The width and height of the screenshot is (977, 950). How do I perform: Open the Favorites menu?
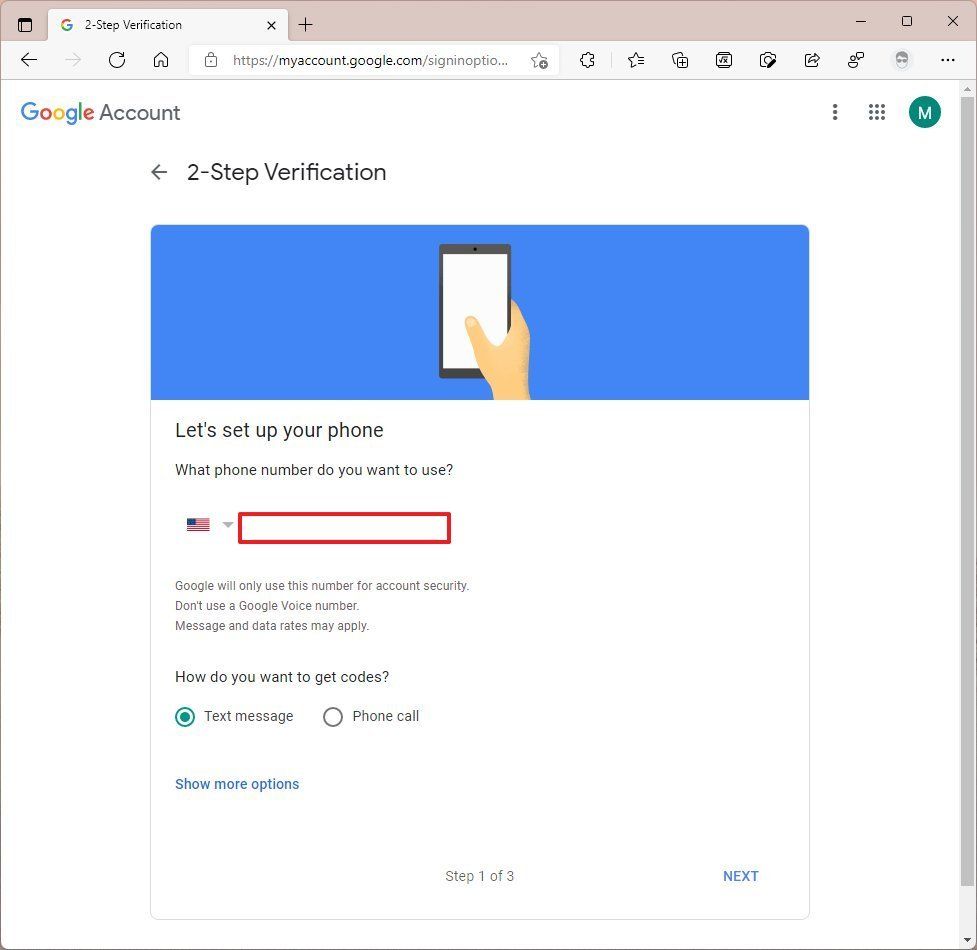pos(636,60)
